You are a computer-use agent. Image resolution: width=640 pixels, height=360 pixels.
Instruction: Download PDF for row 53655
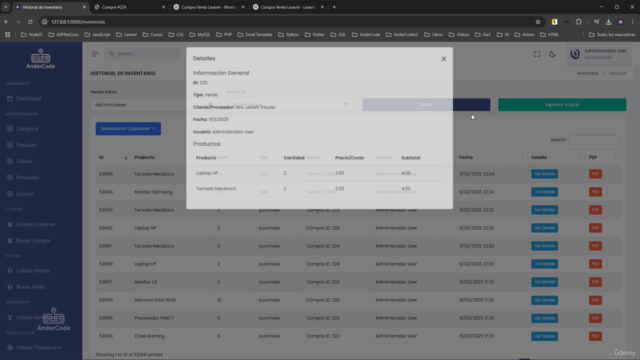pos(595,318)
